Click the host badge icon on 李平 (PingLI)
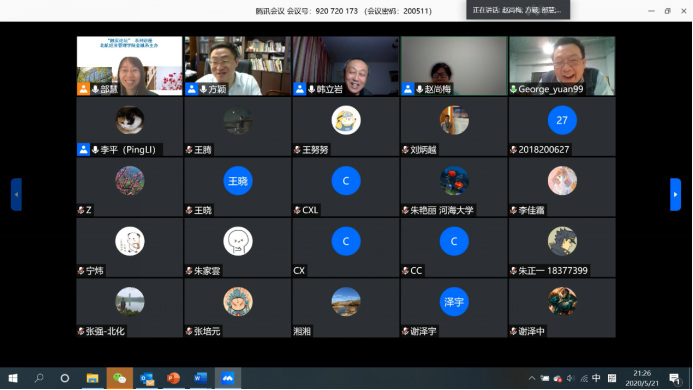This screenshot has height=390, width=693. point(84,149)
